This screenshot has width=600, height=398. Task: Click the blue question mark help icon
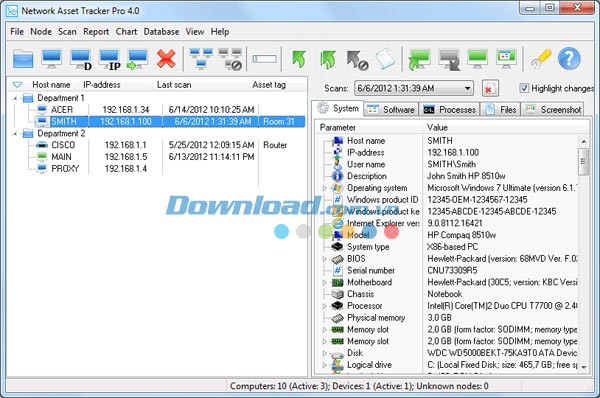(x=569, y=59)
